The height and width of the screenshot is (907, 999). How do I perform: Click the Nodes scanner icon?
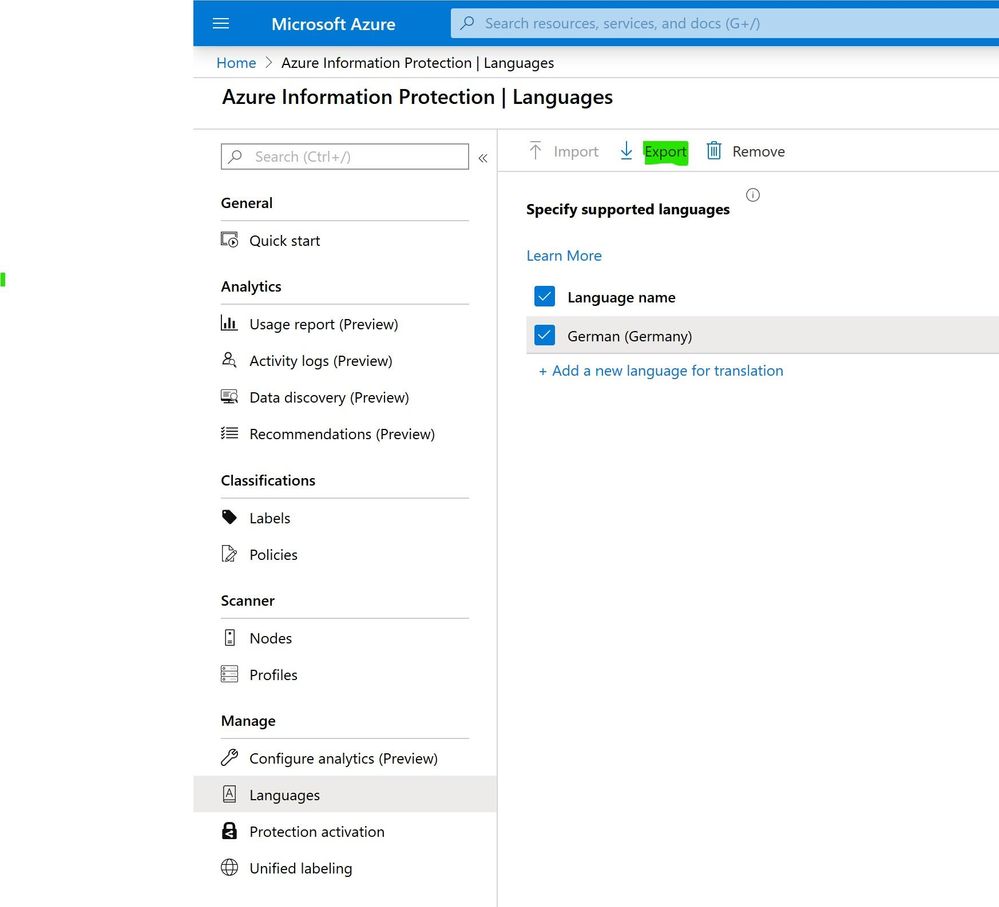tap(230, 638)
